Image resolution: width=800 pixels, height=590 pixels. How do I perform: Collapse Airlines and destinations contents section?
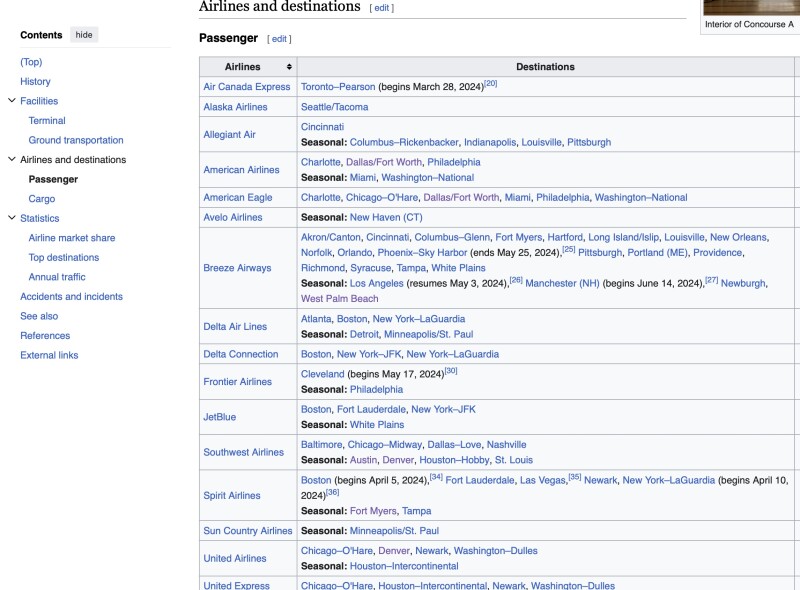tap(11, 160)
